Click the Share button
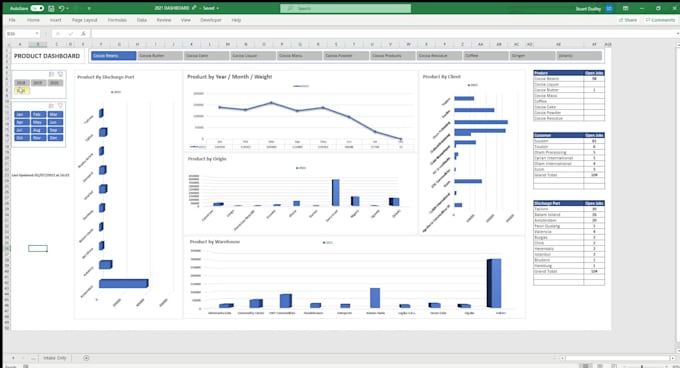 628,20
